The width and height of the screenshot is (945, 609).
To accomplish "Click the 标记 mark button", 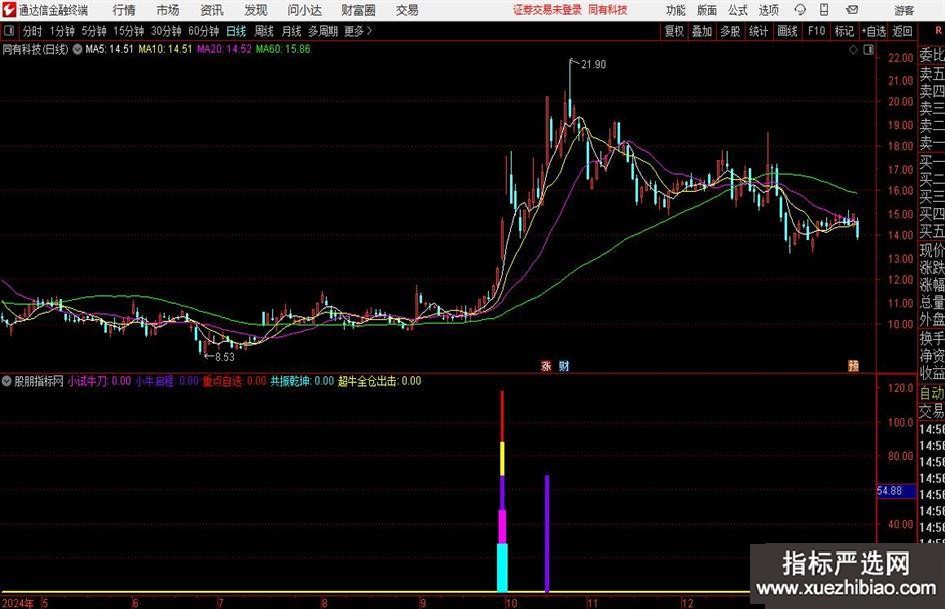I will pos(844,31).
